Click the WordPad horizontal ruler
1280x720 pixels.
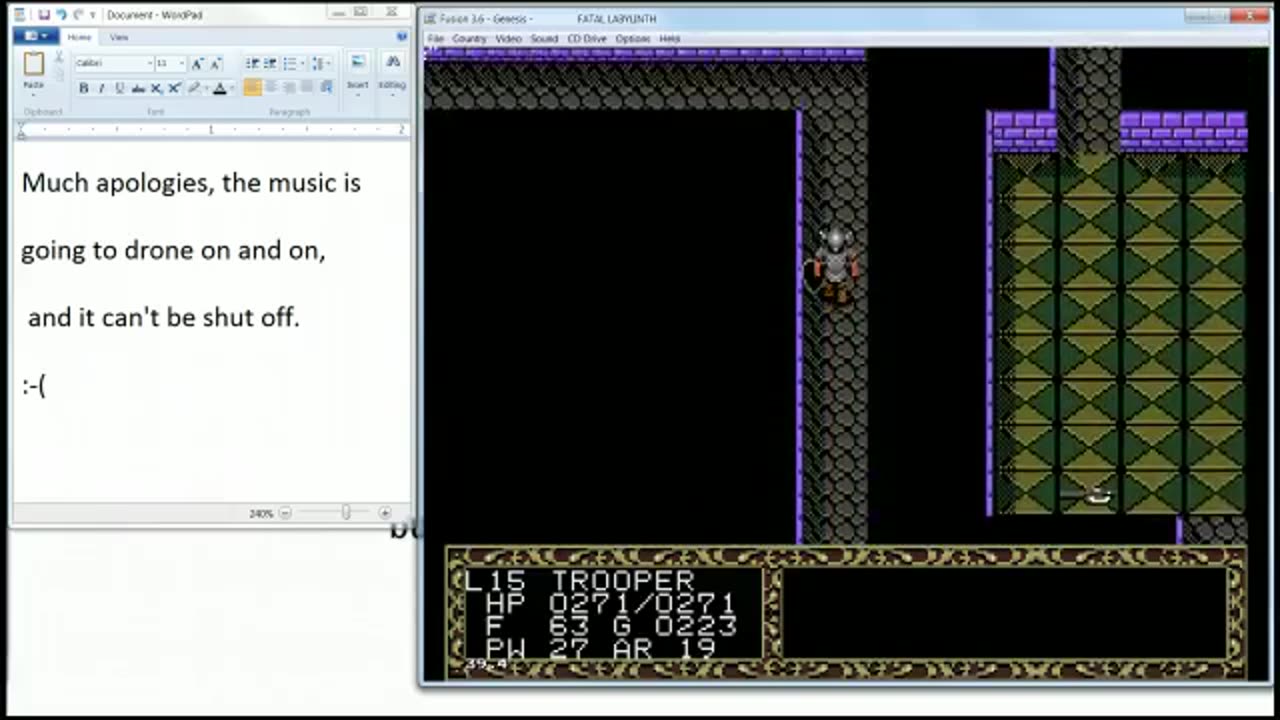(x=211, y=130)
